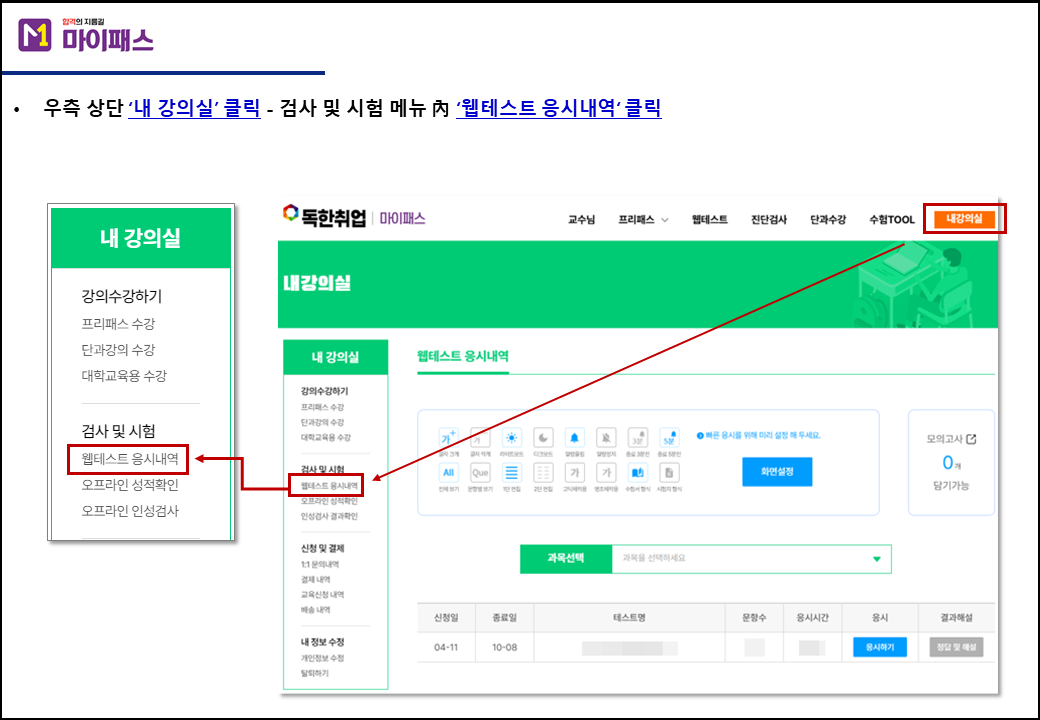
Task: Open the 웹테스트 menu in top navigation
Action: tap(710, 218)
